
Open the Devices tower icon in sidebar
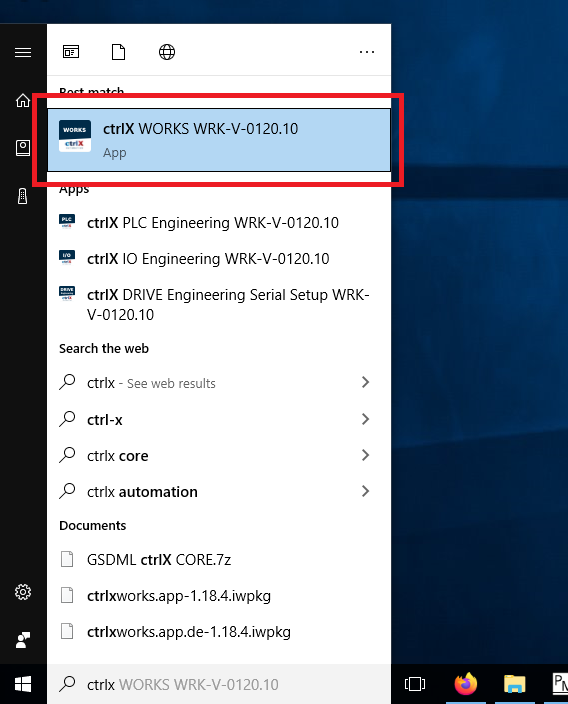pyautogui.click(x=22, y=196)
